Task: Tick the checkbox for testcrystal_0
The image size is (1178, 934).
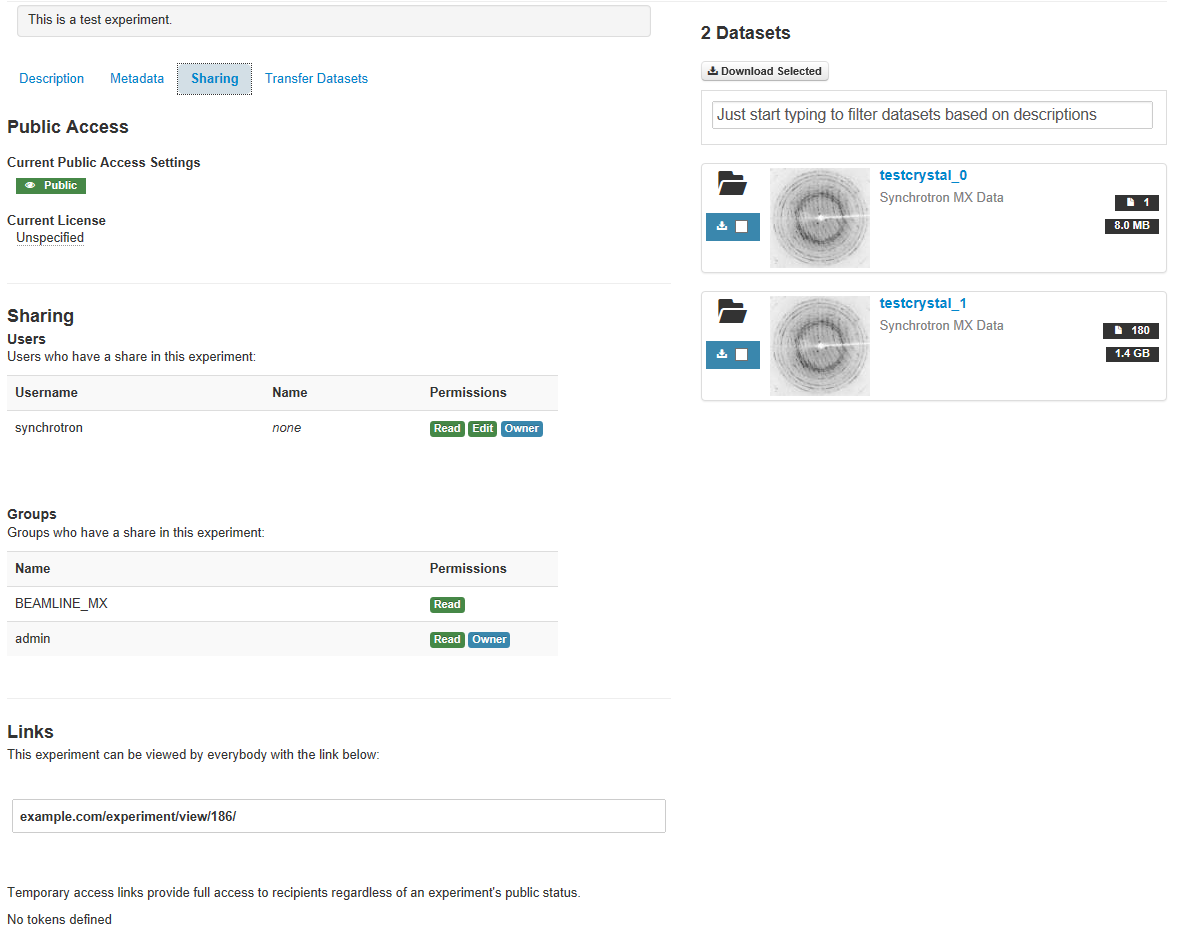Action: pyautogui.click(x=742, y=227)
